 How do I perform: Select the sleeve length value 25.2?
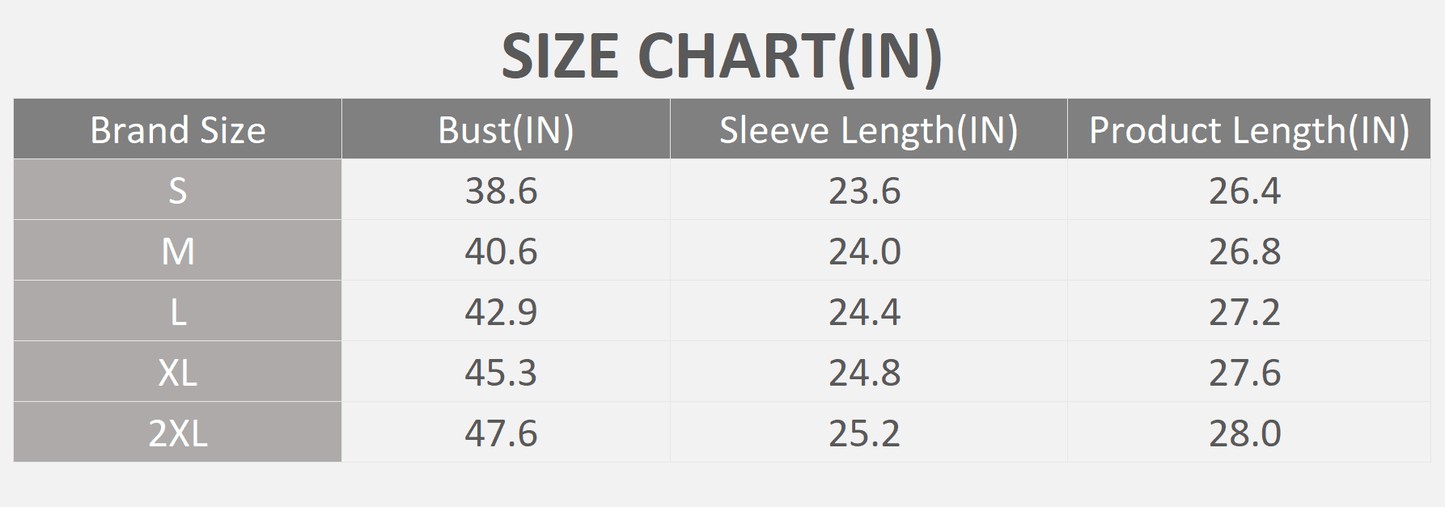(864, 433)
